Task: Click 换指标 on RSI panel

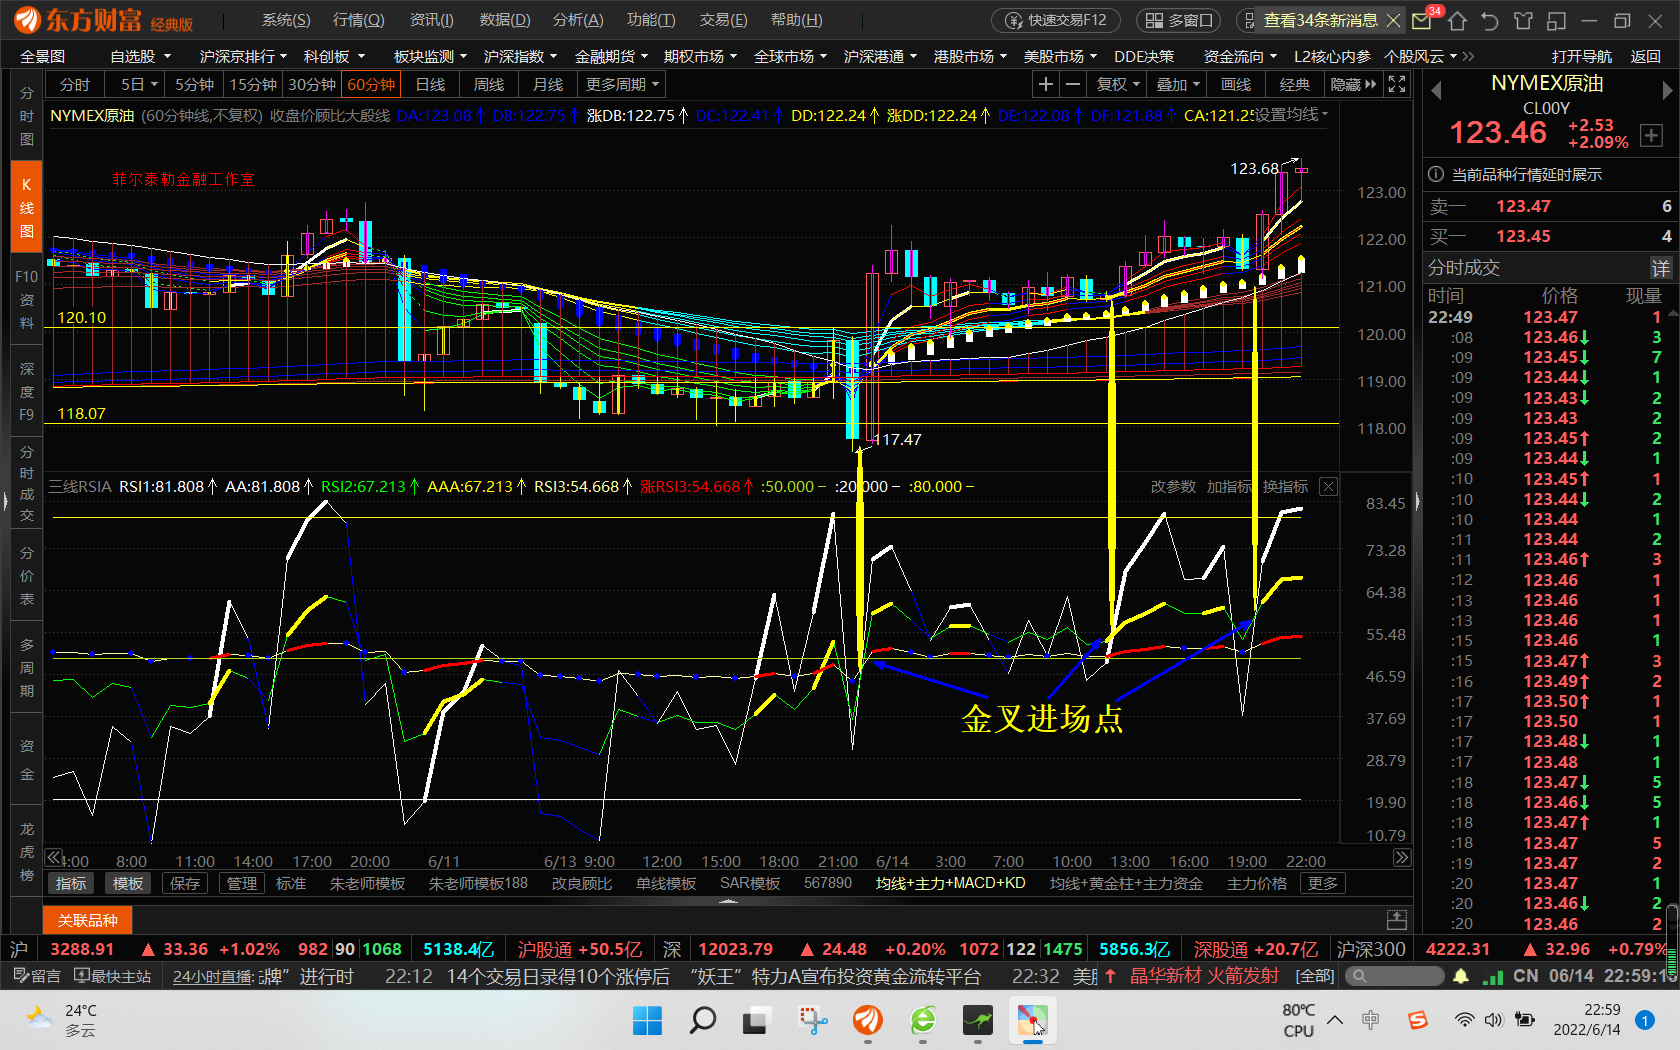Action: pyautogui.click(x=1285, y=487)
